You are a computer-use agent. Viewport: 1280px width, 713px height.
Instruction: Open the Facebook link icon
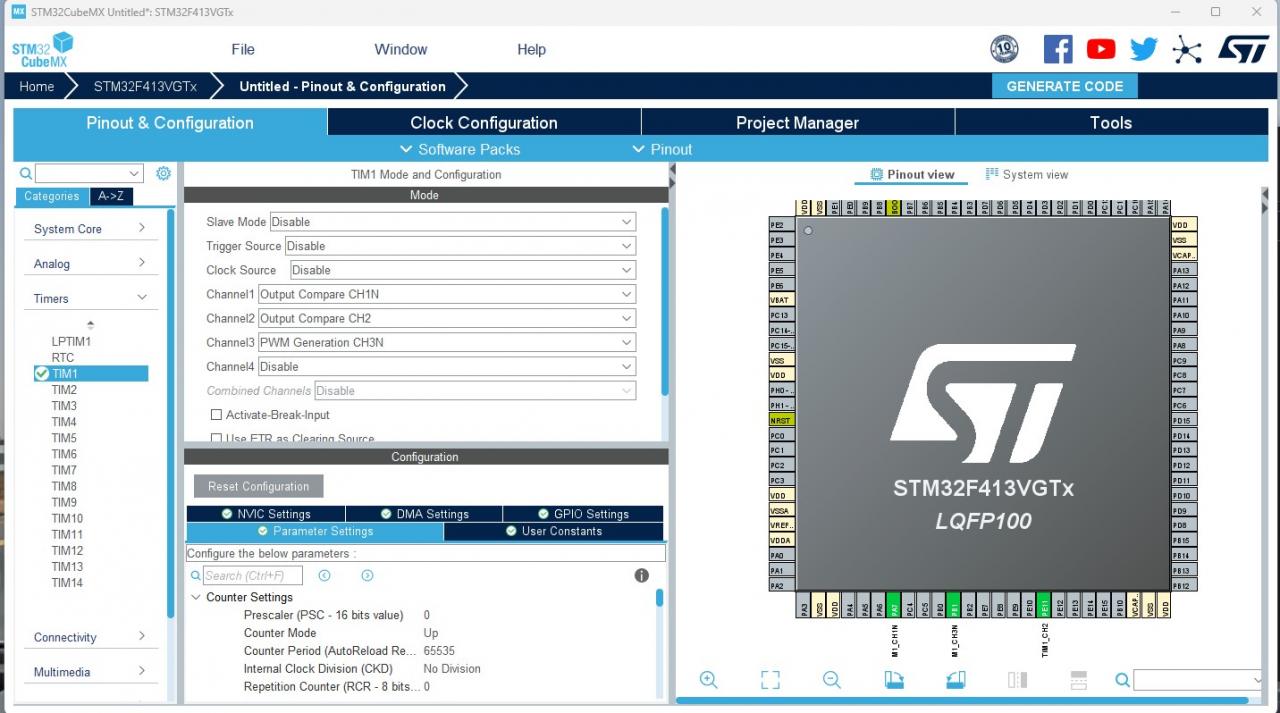pyautogui.click(x=1058, y=49)
